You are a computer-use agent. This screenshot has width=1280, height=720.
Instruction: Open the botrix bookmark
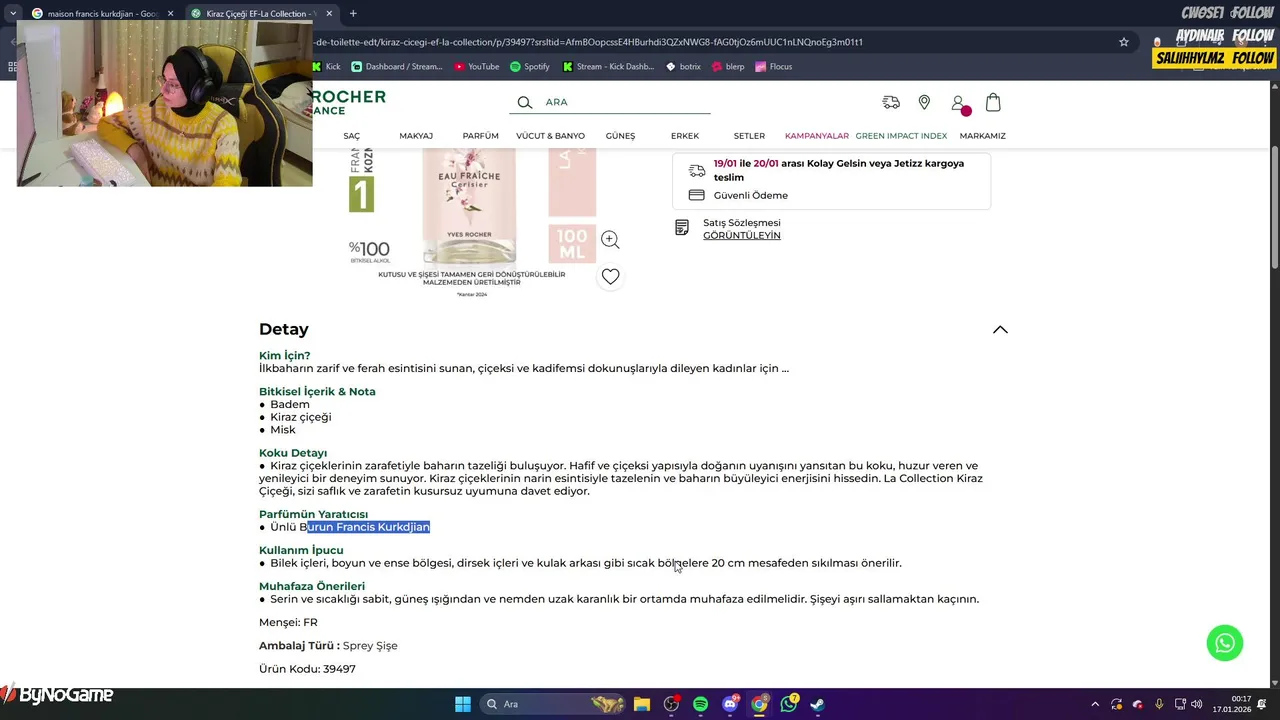tap(683, 66)
